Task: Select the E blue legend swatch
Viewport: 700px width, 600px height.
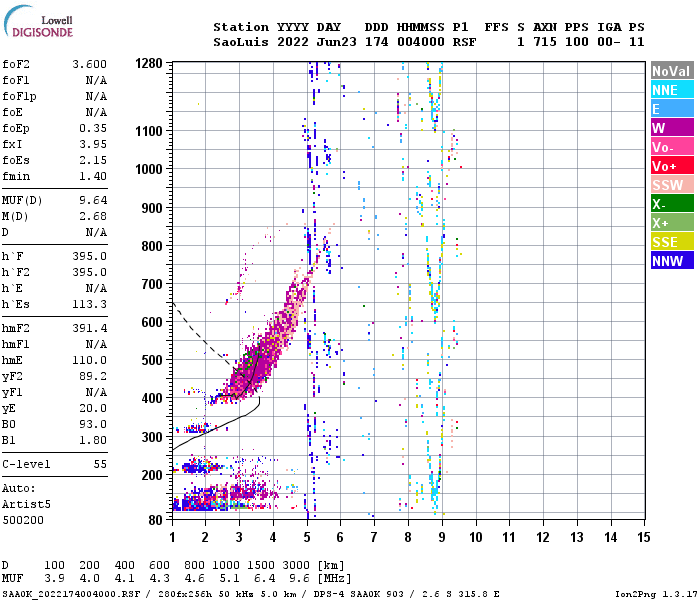Action: click(672, 109)
